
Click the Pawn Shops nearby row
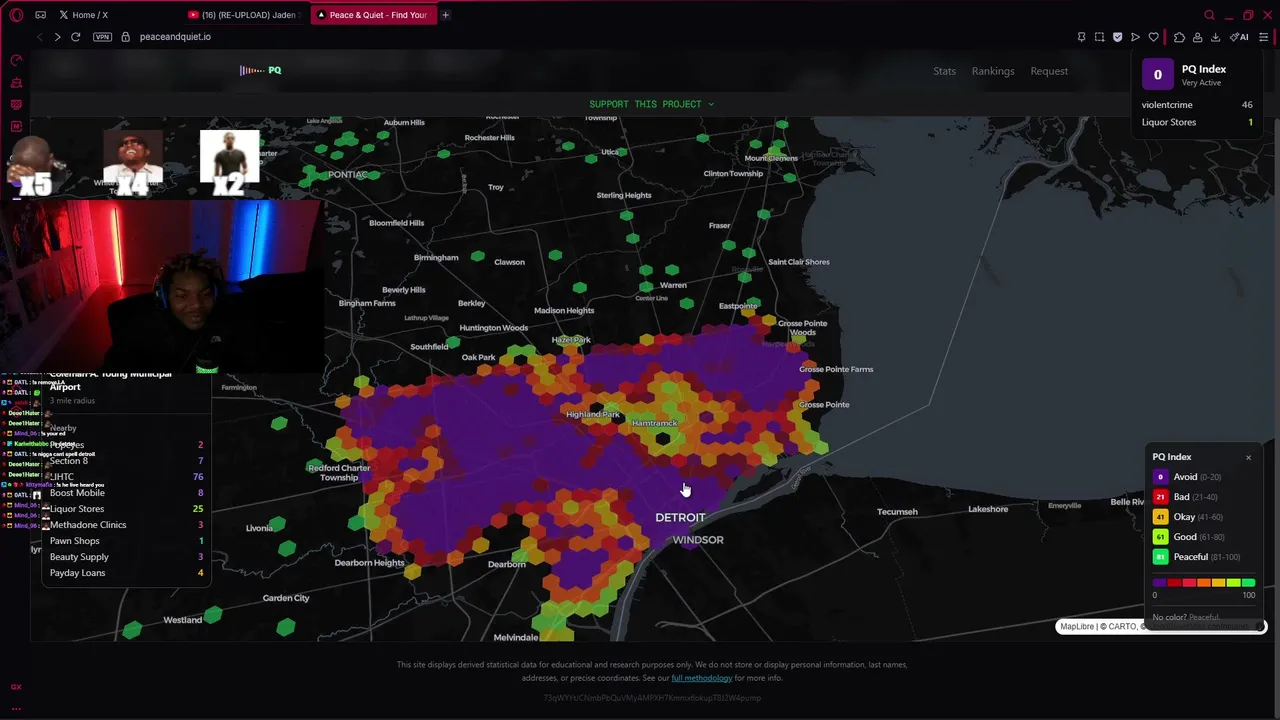[126, 541]
